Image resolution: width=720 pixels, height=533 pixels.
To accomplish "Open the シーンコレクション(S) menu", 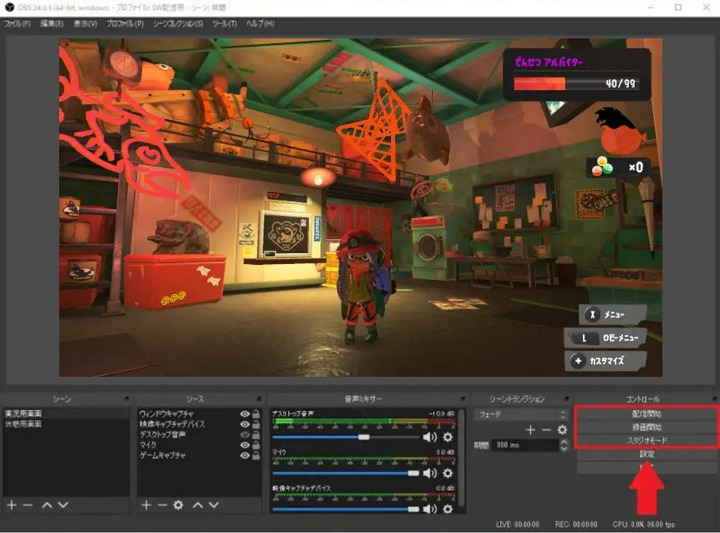I will click(178, 24).
